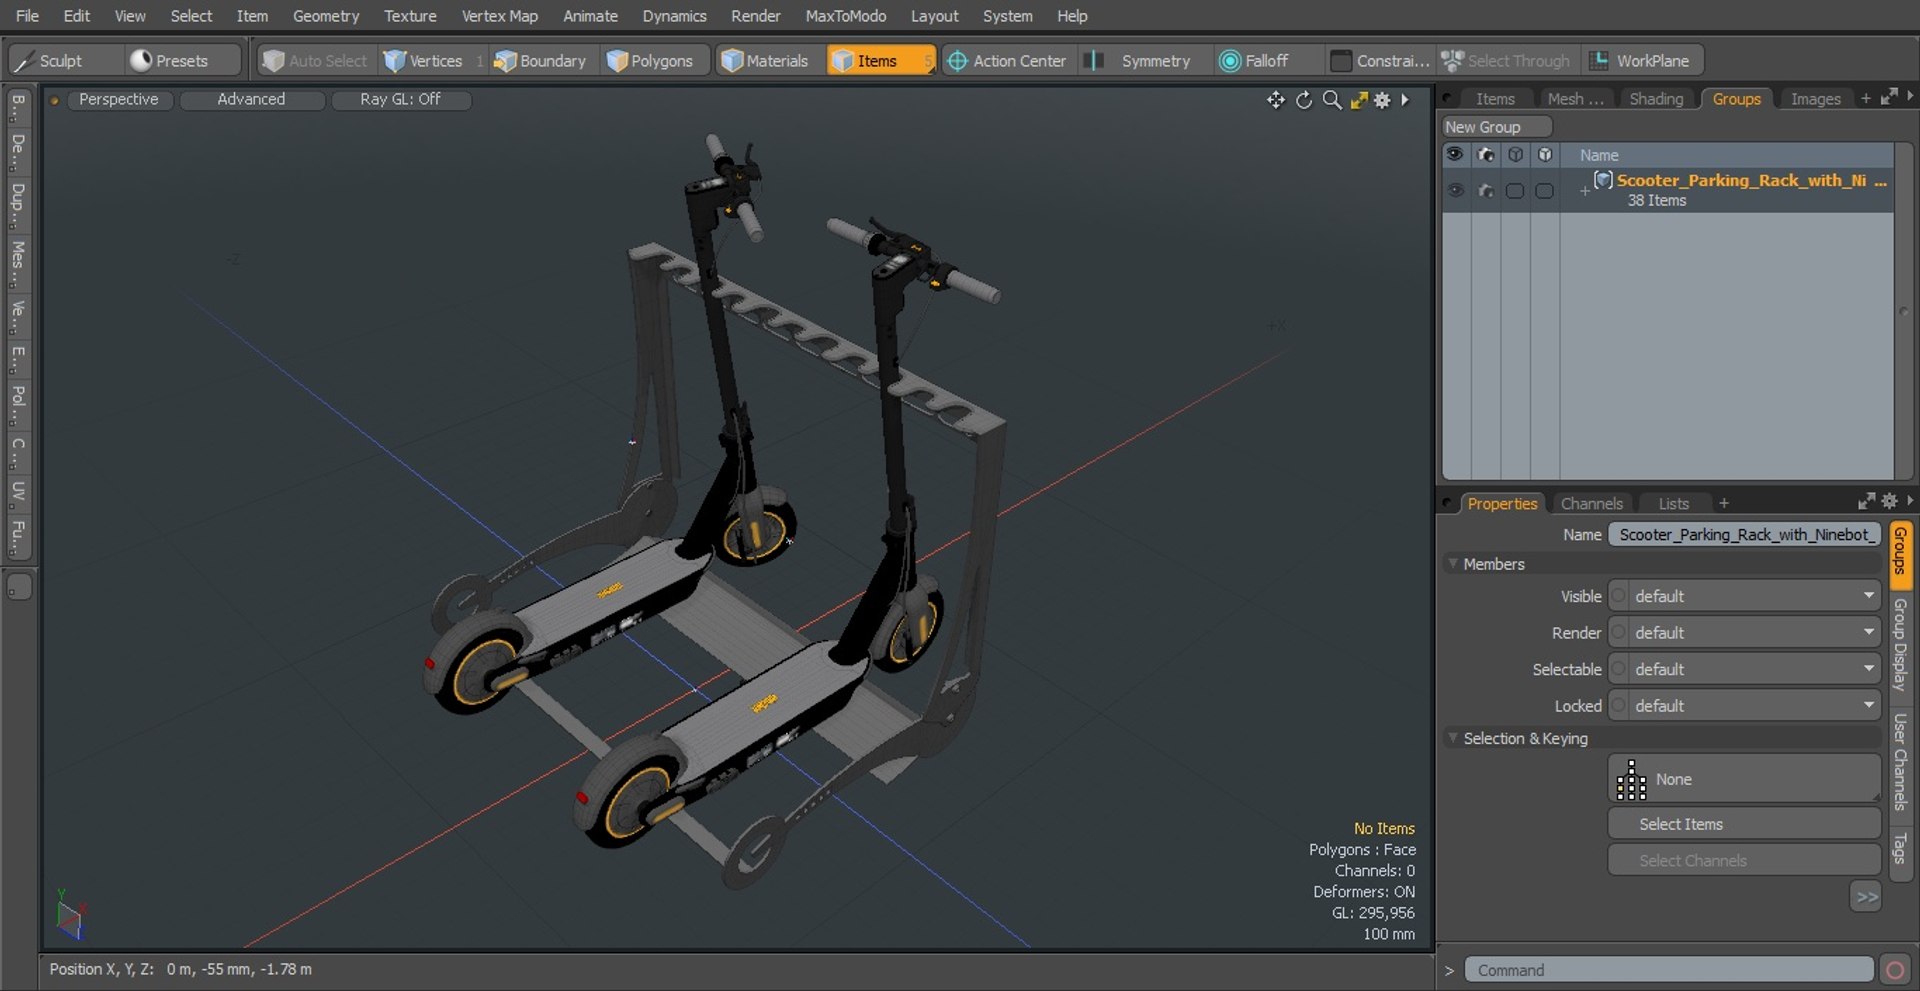Toggle visibility eye of Scooter_Parking_Rack group

tap(1455, 190)
